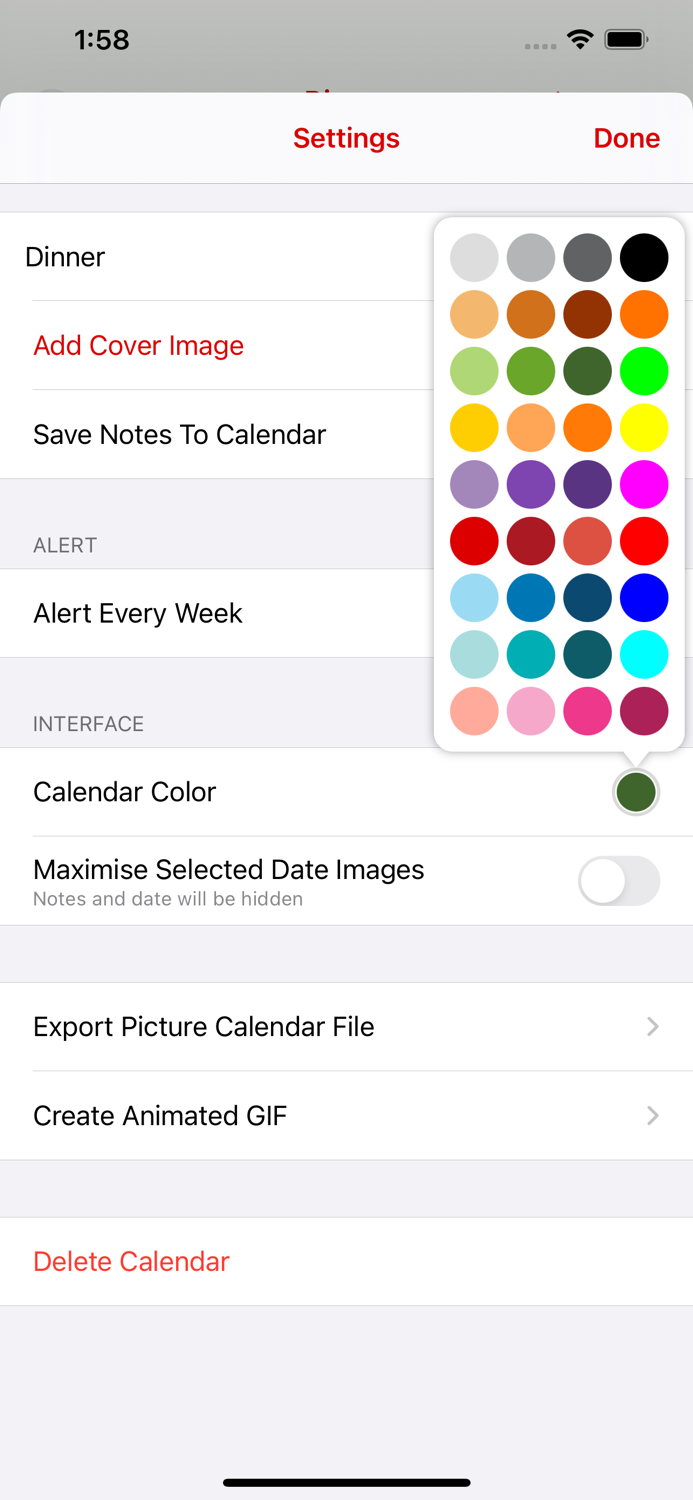Screen dimensions: 693x1500
Task: Tap Done to close Settings
Action: 627,138
